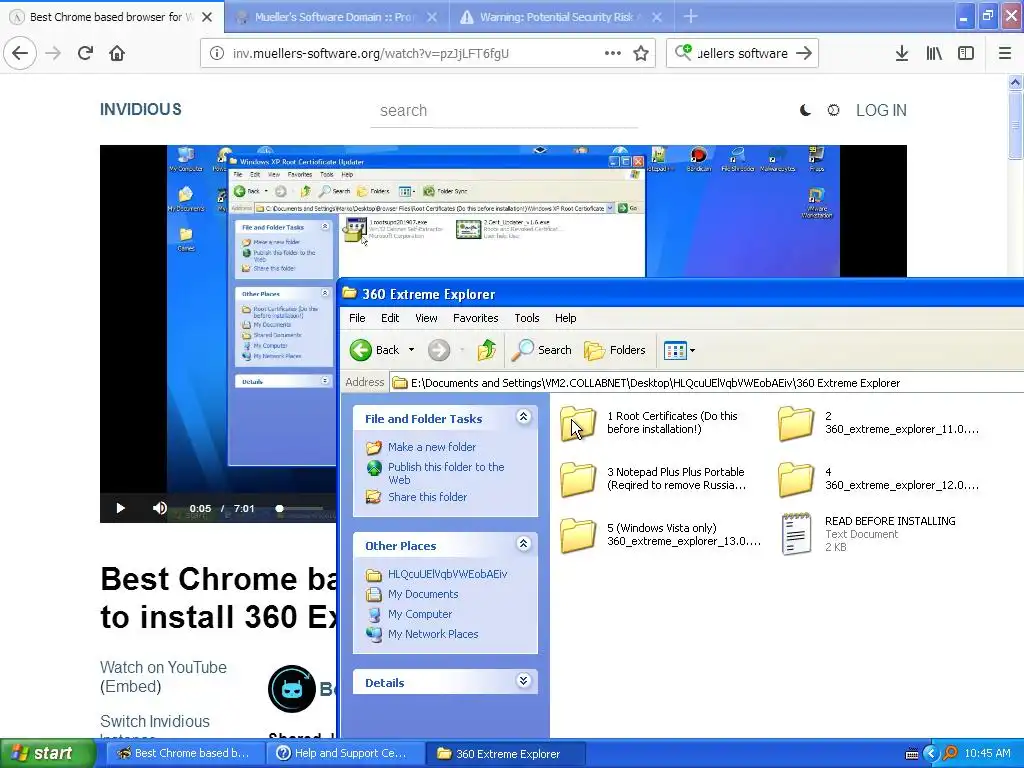Open My Network Places link

(433, 634)
